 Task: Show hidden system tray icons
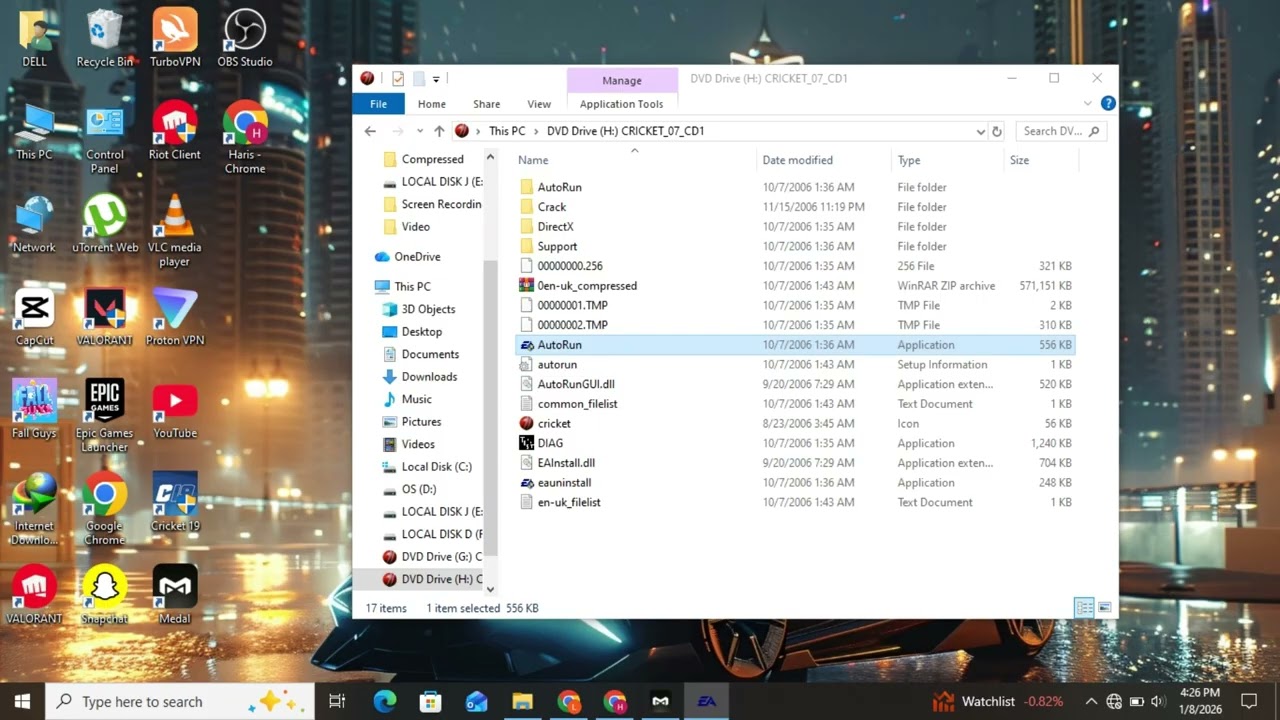pos(1091,701)
